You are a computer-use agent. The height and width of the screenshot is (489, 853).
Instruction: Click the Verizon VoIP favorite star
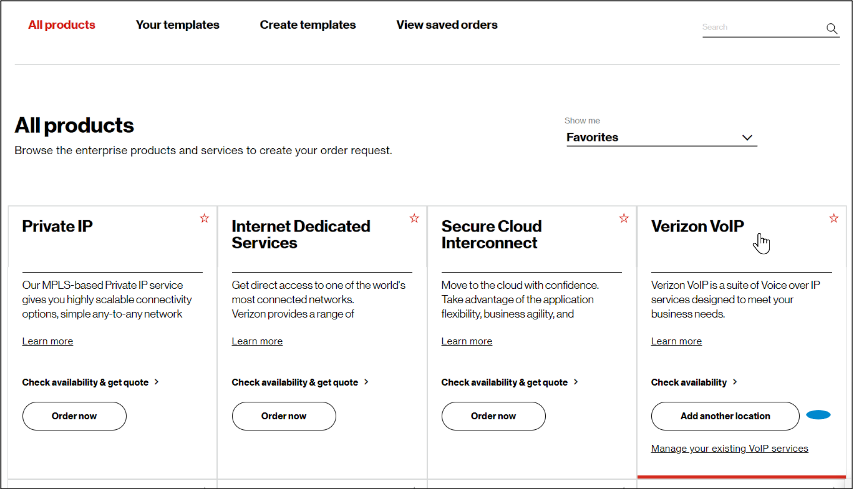[834, 218]
